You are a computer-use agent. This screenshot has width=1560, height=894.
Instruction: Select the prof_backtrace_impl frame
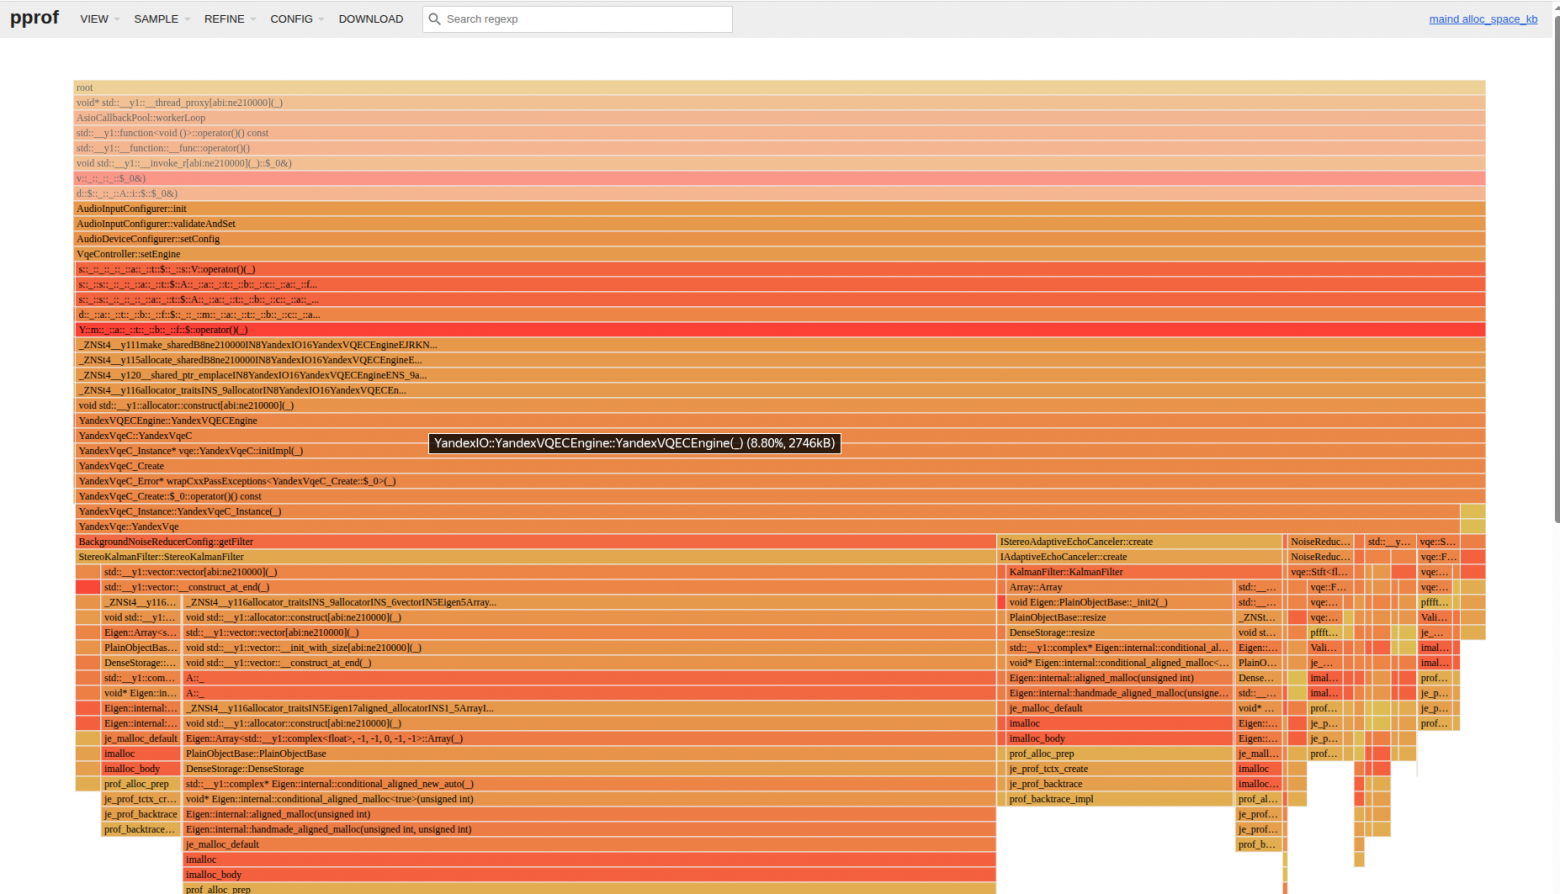click(1120, 799)
